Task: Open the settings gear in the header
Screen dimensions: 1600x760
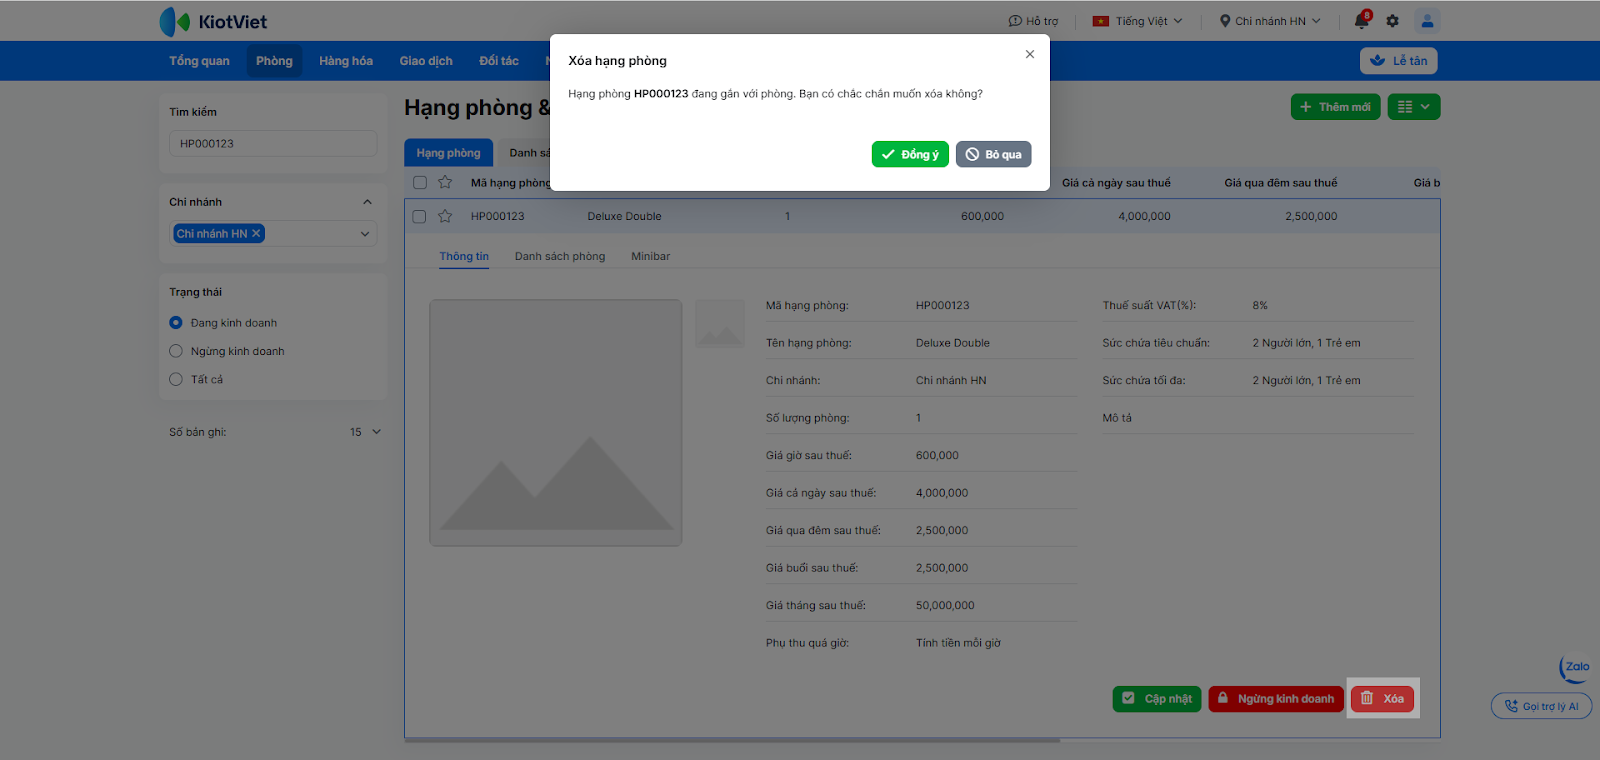Action: point(1392,21)
